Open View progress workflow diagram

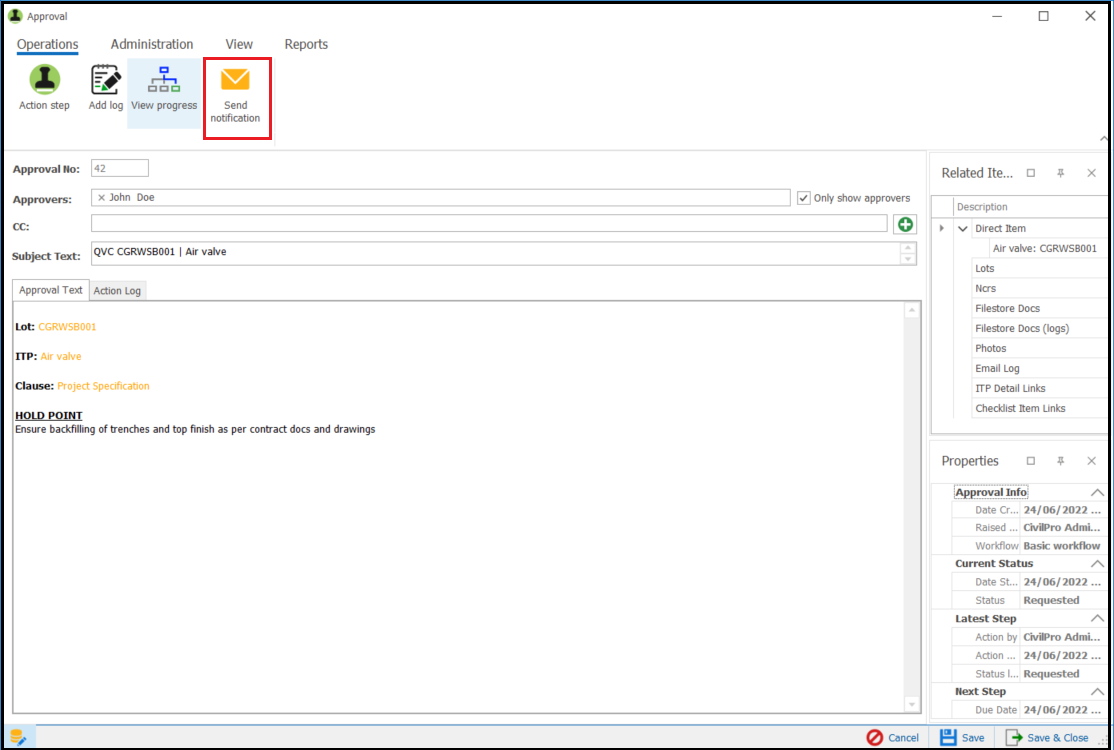164,81
